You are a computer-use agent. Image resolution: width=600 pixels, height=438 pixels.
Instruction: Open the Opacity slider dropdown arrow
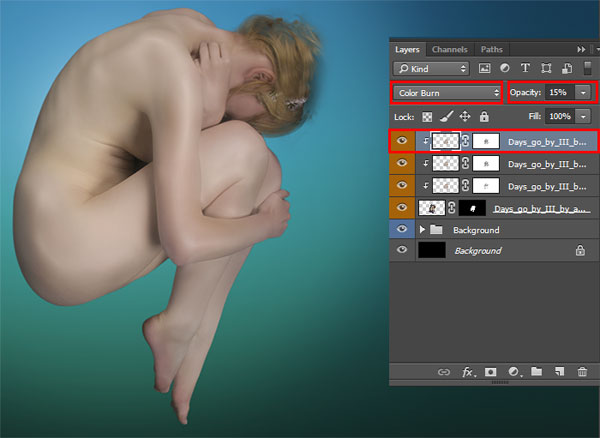[583, 92]
